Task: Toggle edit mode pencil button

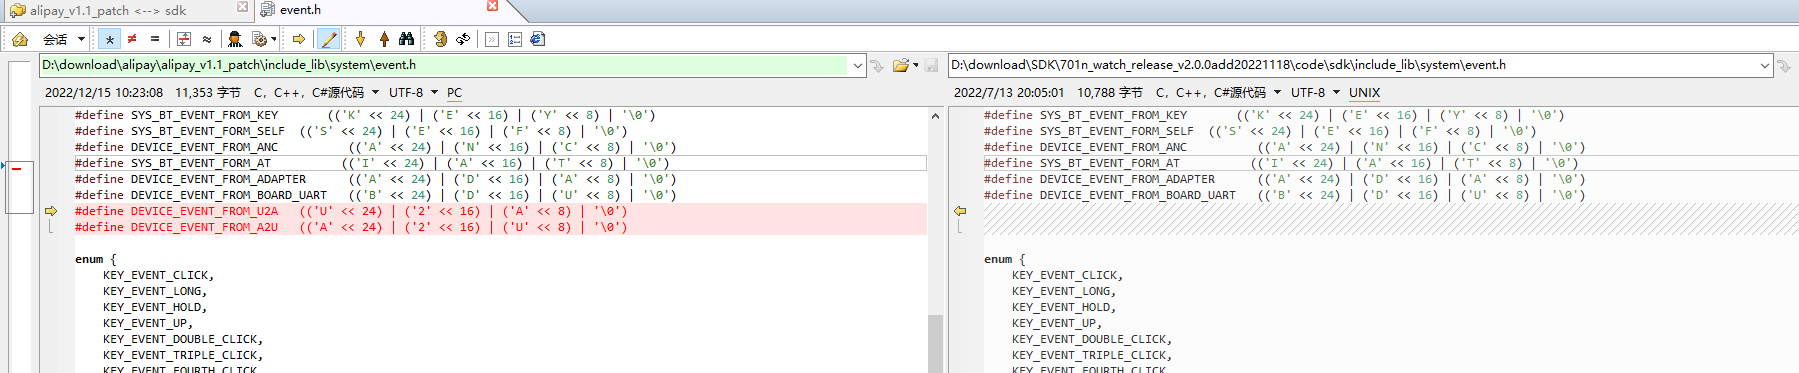Action: click(328, 39)
